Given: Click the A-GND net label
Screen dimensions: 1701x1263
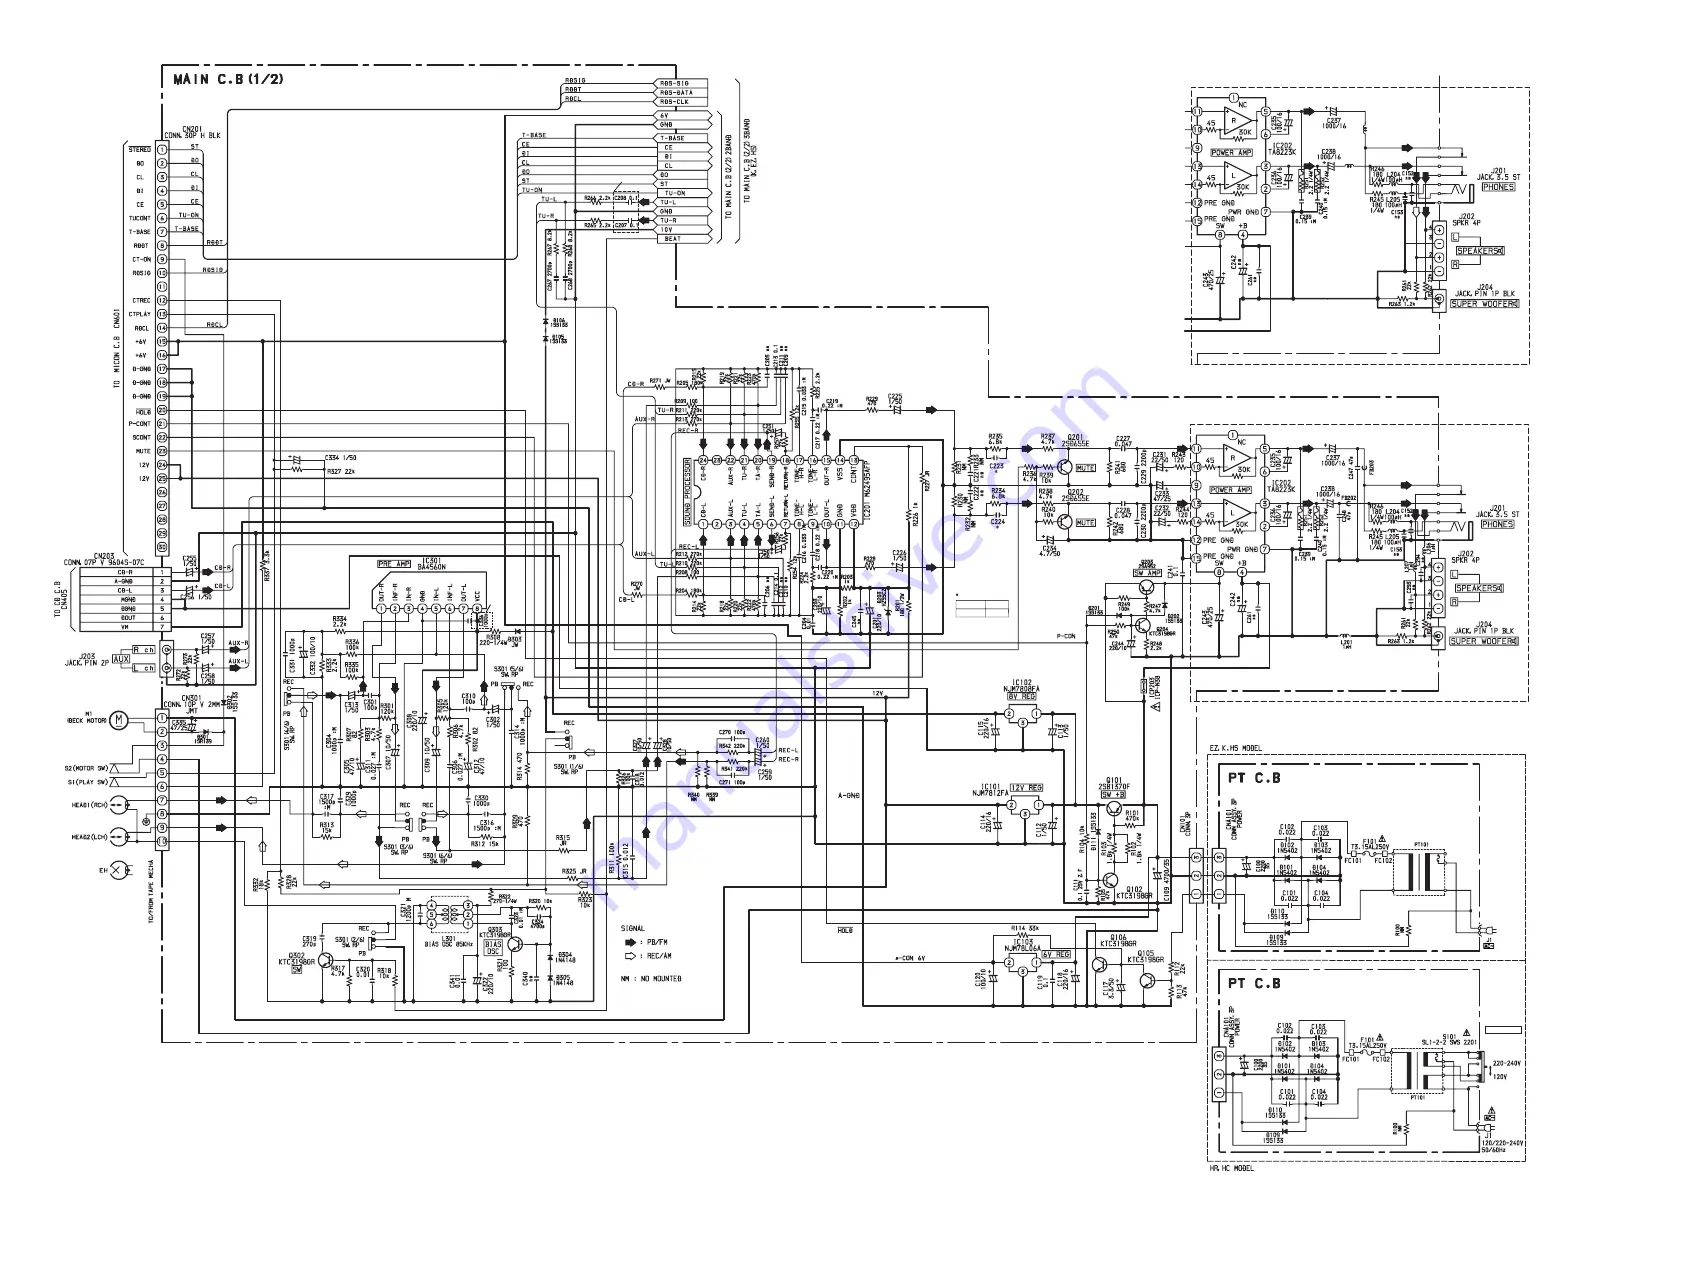Looking at the screenshot, I should (849, 796).
